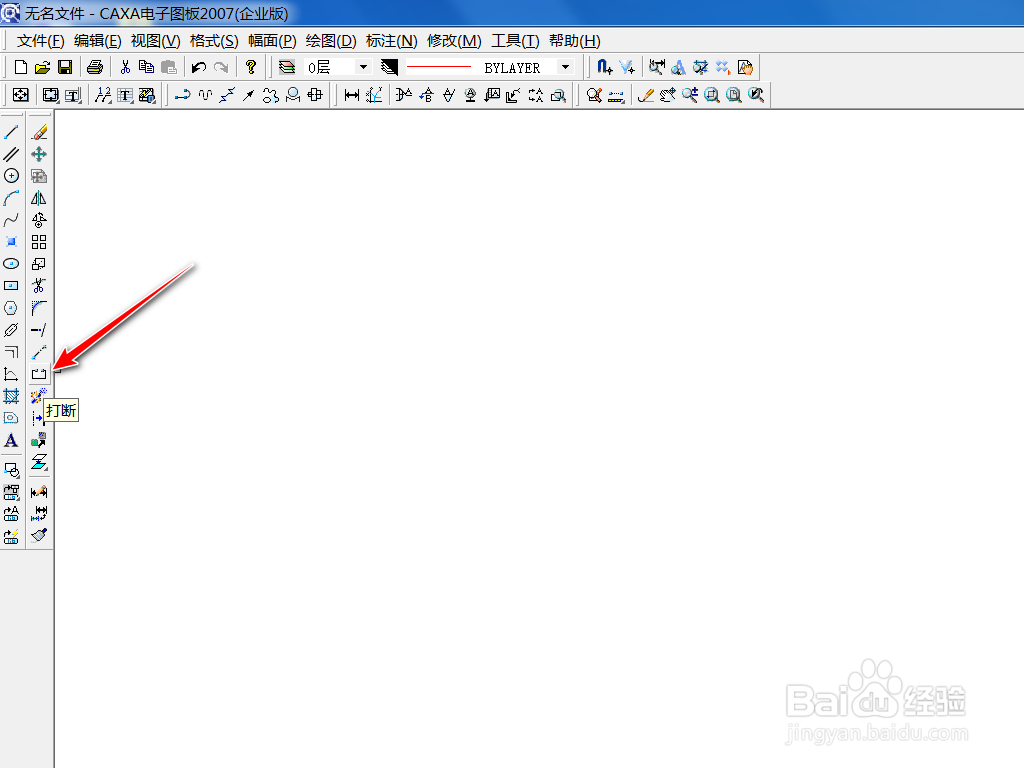Click the Array tool grid icon
1024x768 pixels.
[39, 242]
